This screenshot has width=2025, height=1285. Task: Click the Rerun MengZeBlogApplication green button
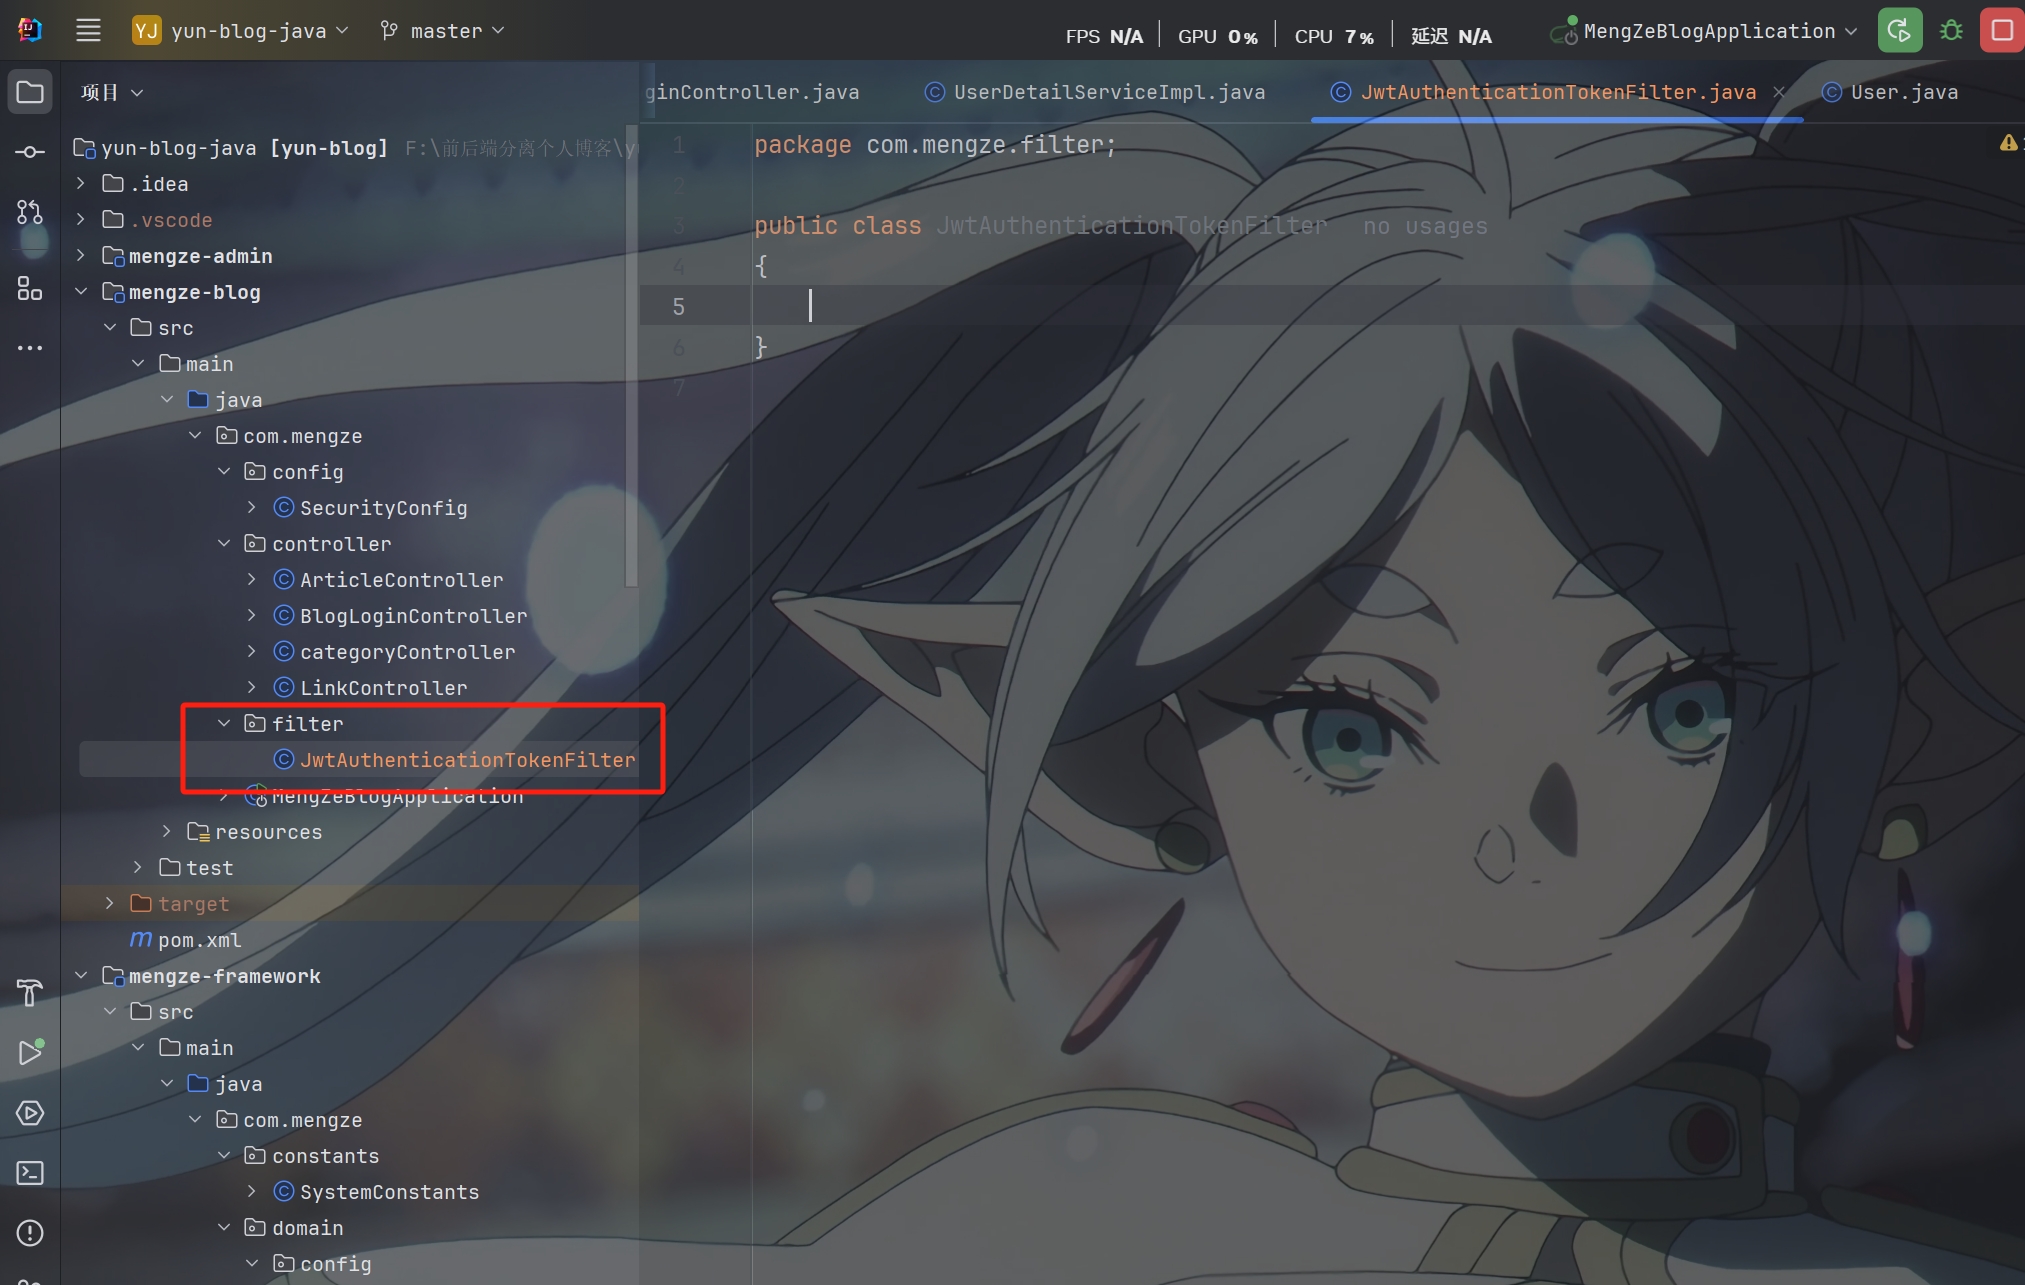(x=1899, y=31)
